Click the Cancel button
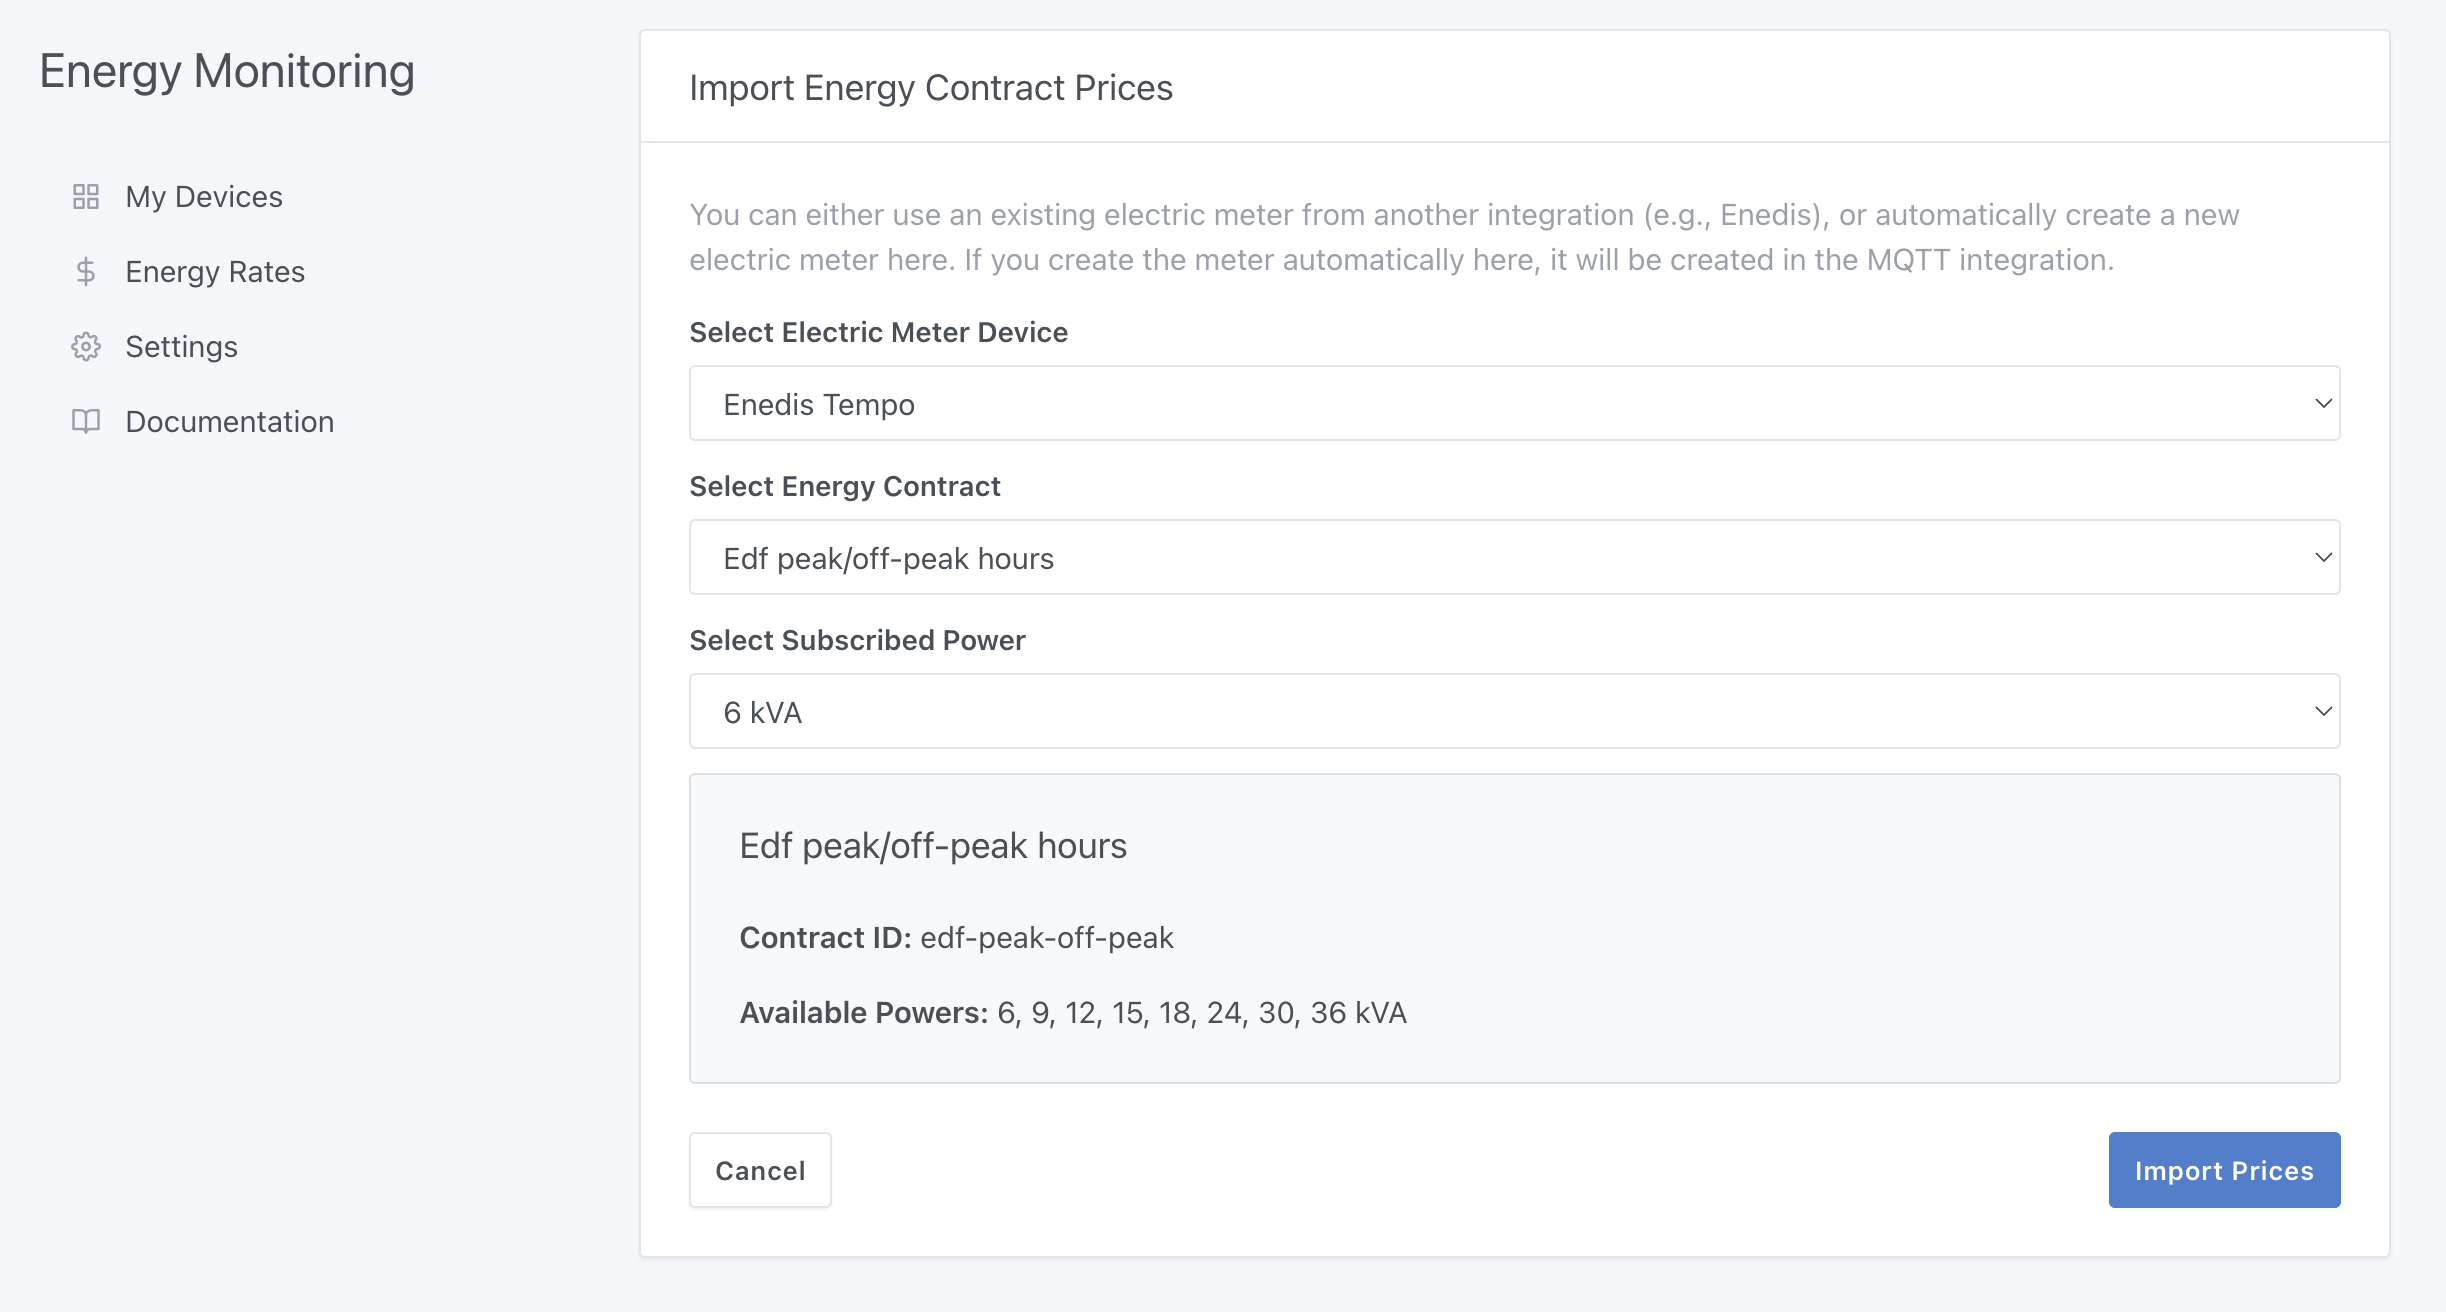Image resolution: width=2446 pixels, height=1312 pixels. [x=759, y=1170]
